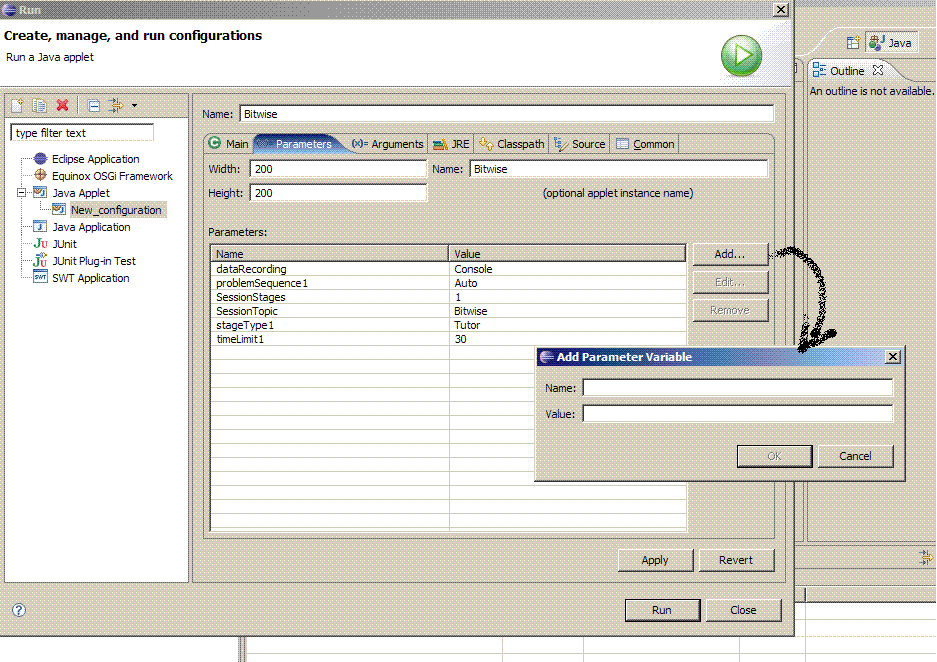Click the New launch configuration icon
This screenshot has width=937, height=662.
17,106
